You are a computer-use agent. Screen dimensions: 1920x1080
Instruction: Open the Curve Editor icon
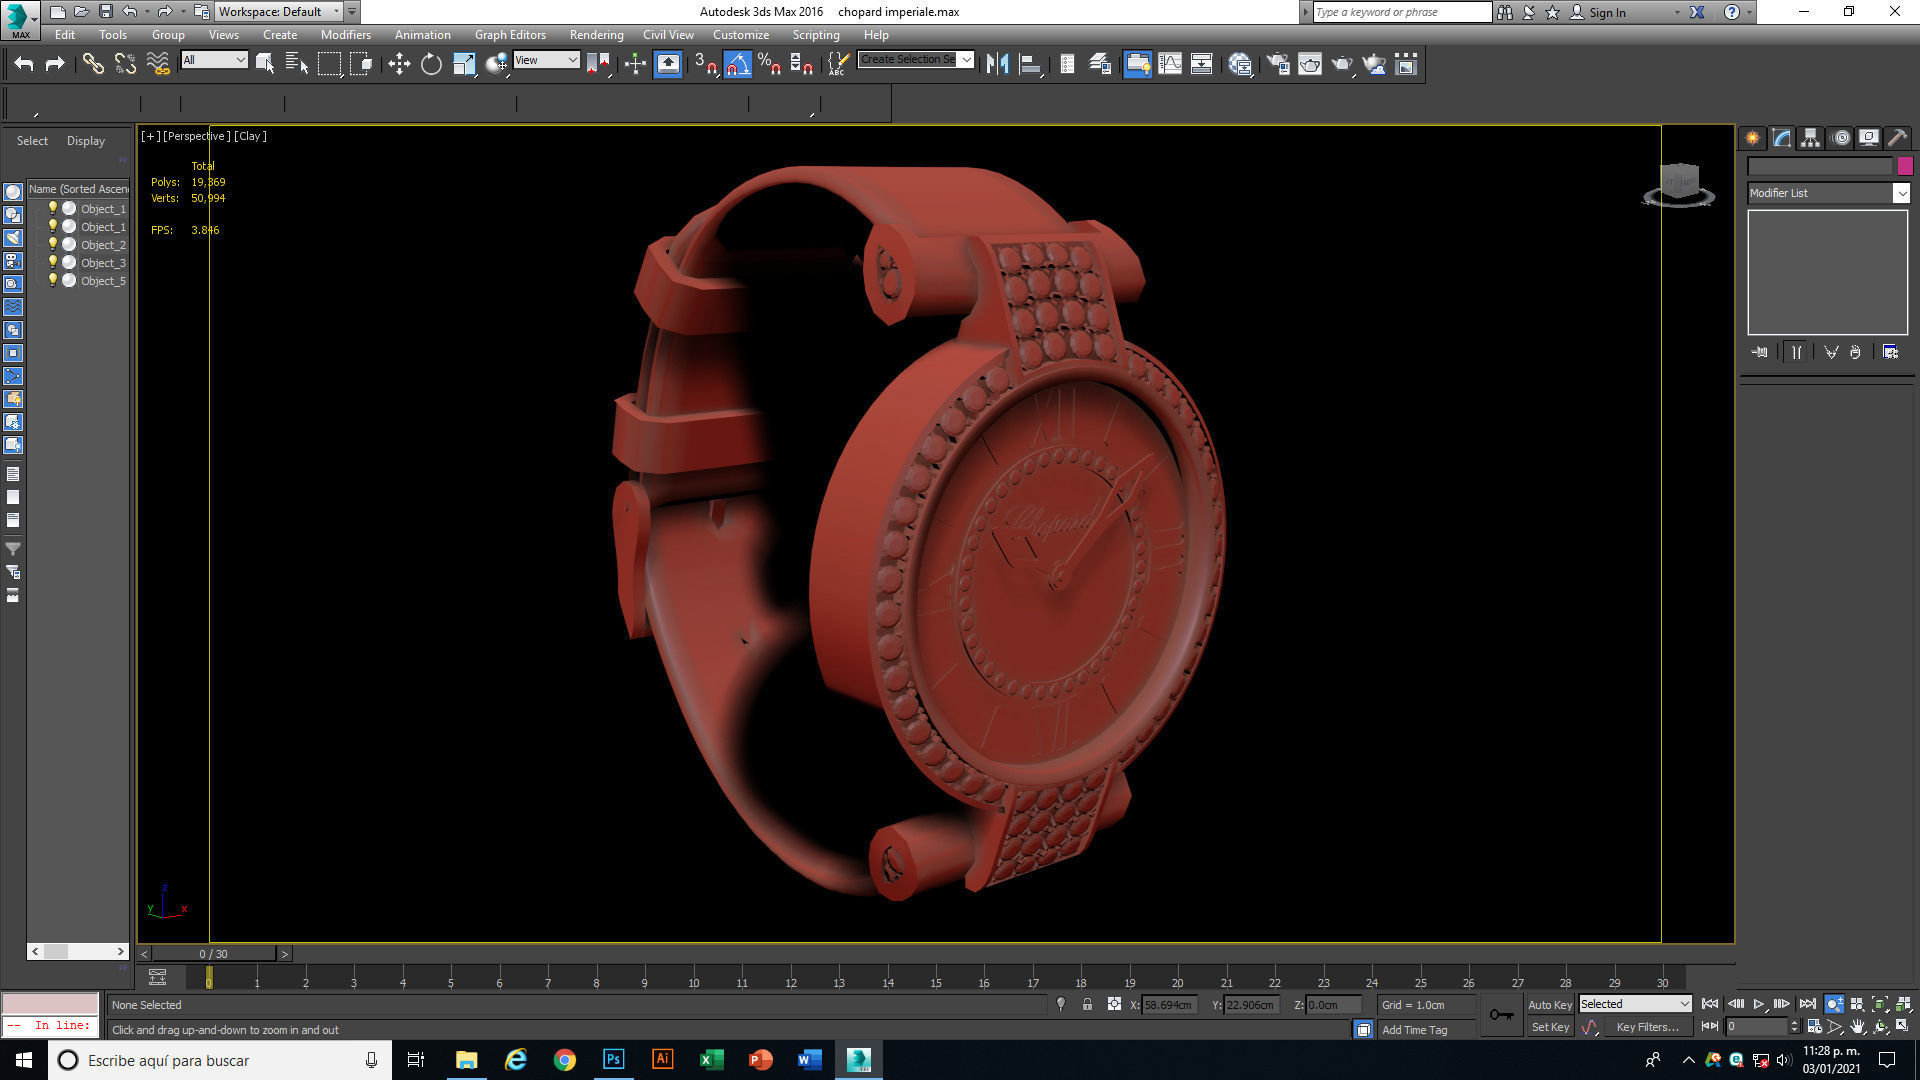[x=1169, y=64]
